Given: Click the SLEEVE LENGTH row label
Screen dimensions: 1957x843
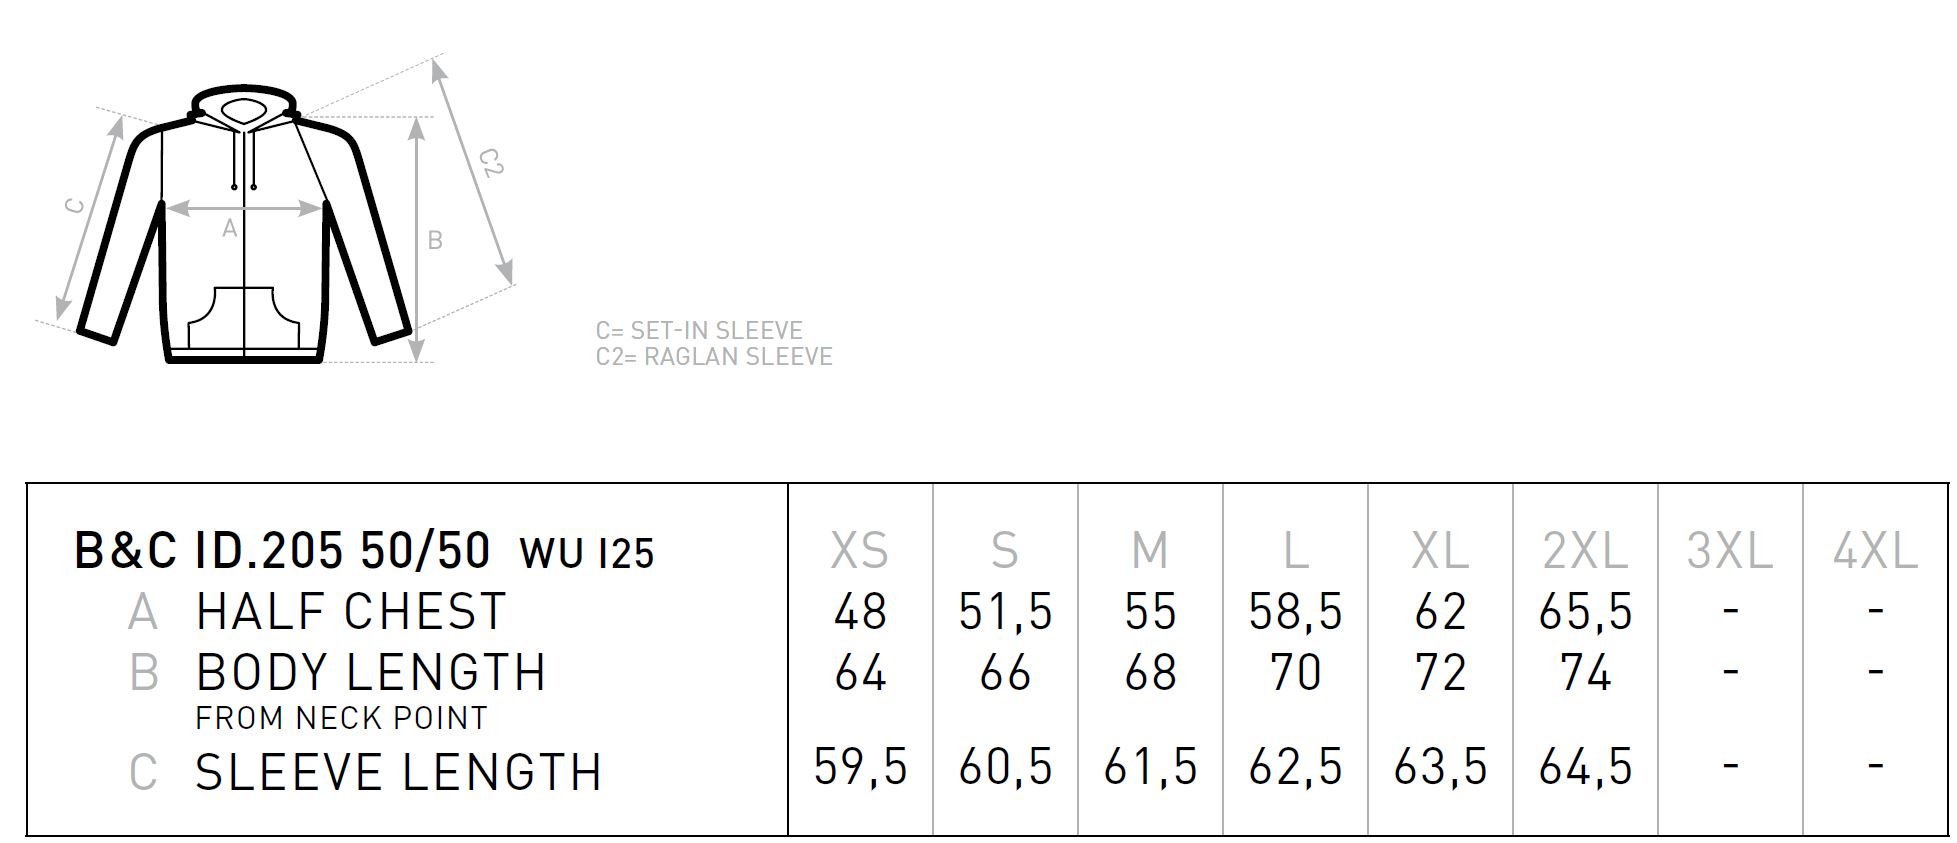Looking at the screenshot, I should coord(398,772).
